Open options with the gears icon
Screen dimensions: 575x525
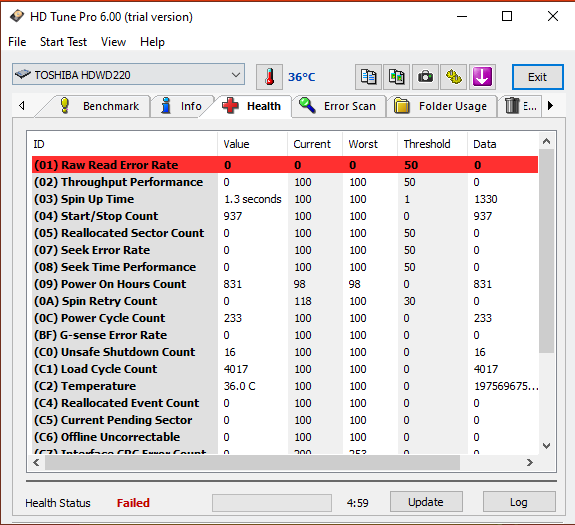454,77
